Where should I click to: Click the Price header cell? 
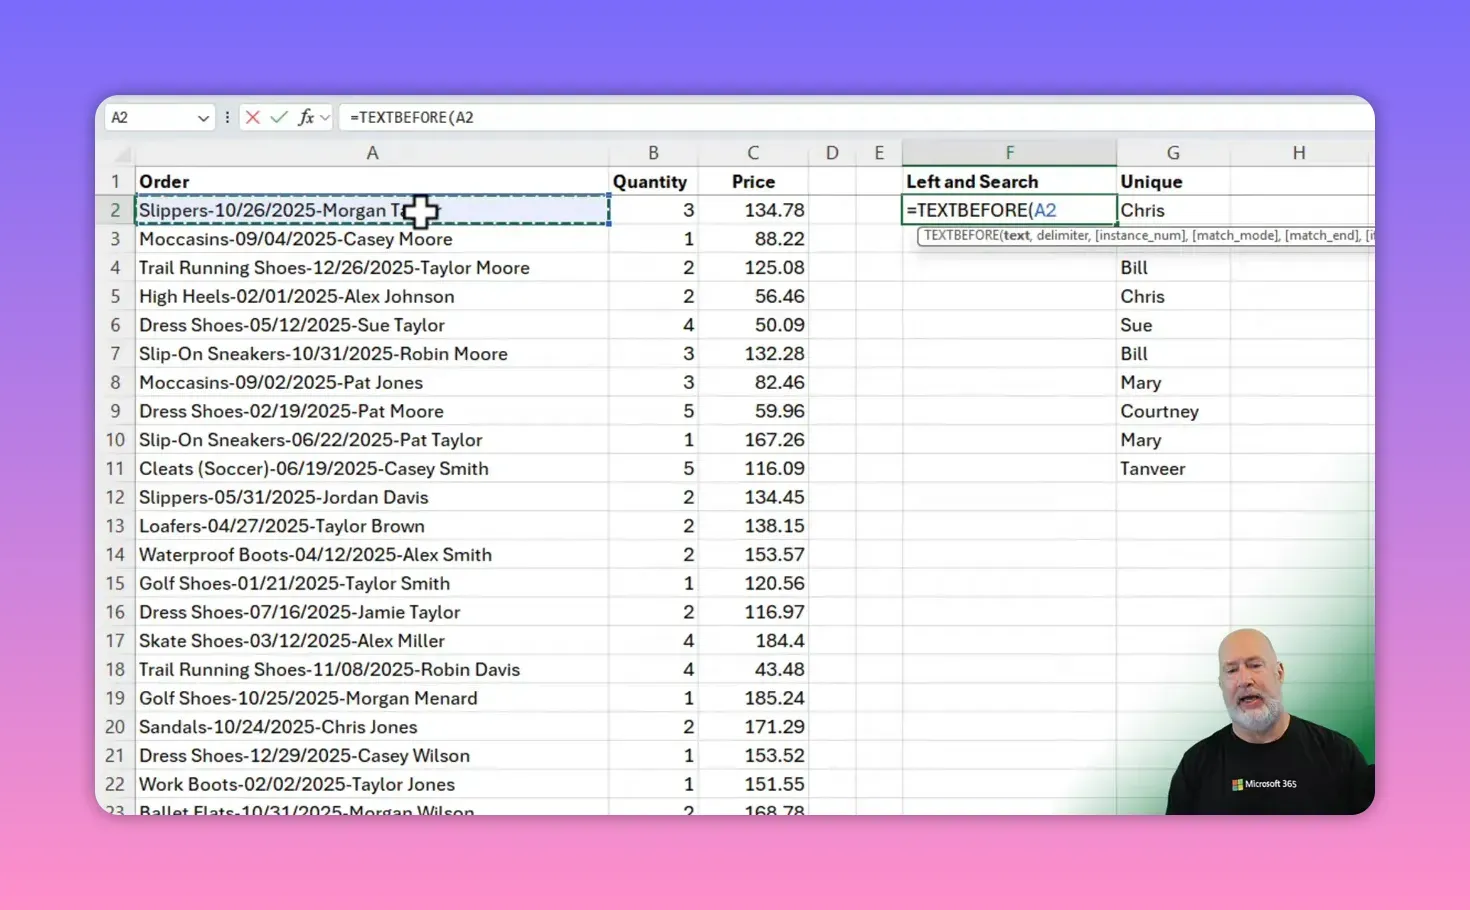(x=753, y=181)
